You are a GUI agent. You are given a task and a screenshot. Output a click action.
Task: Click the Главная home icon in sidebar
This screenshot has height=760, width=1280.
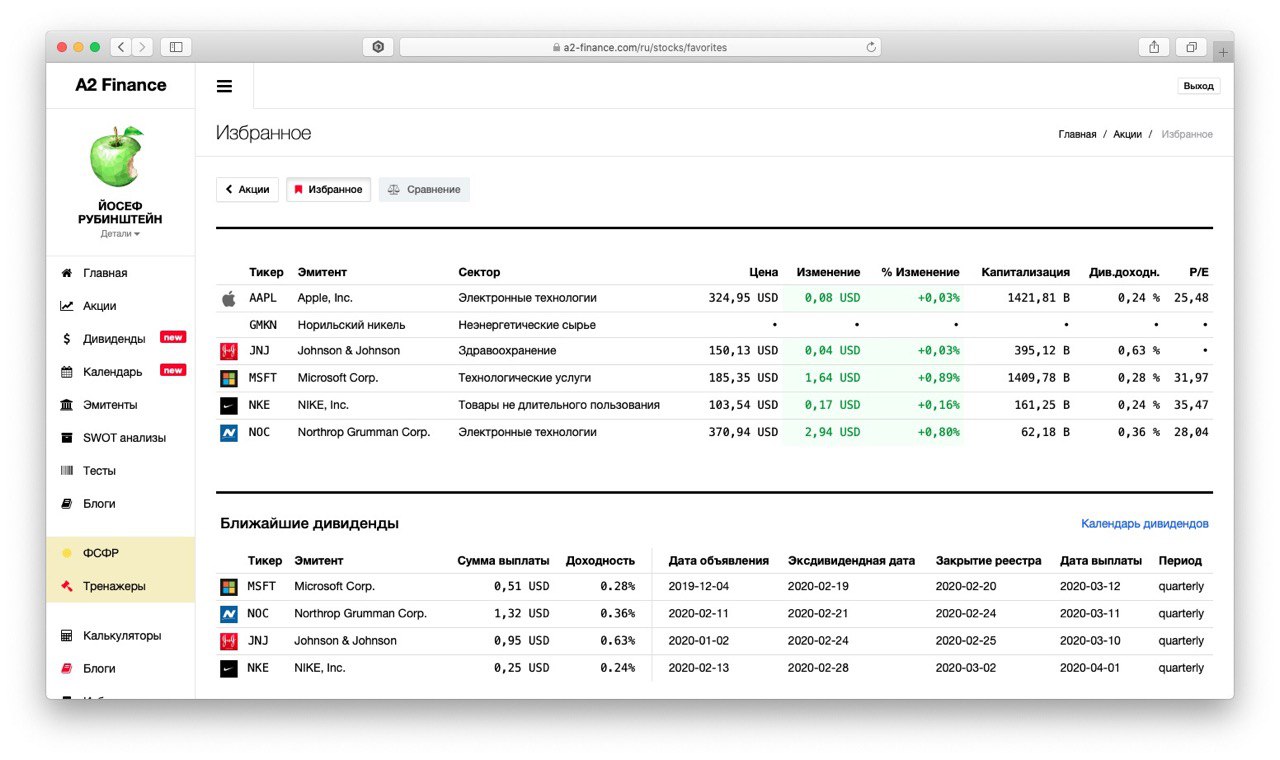click(x=66, y=273)
